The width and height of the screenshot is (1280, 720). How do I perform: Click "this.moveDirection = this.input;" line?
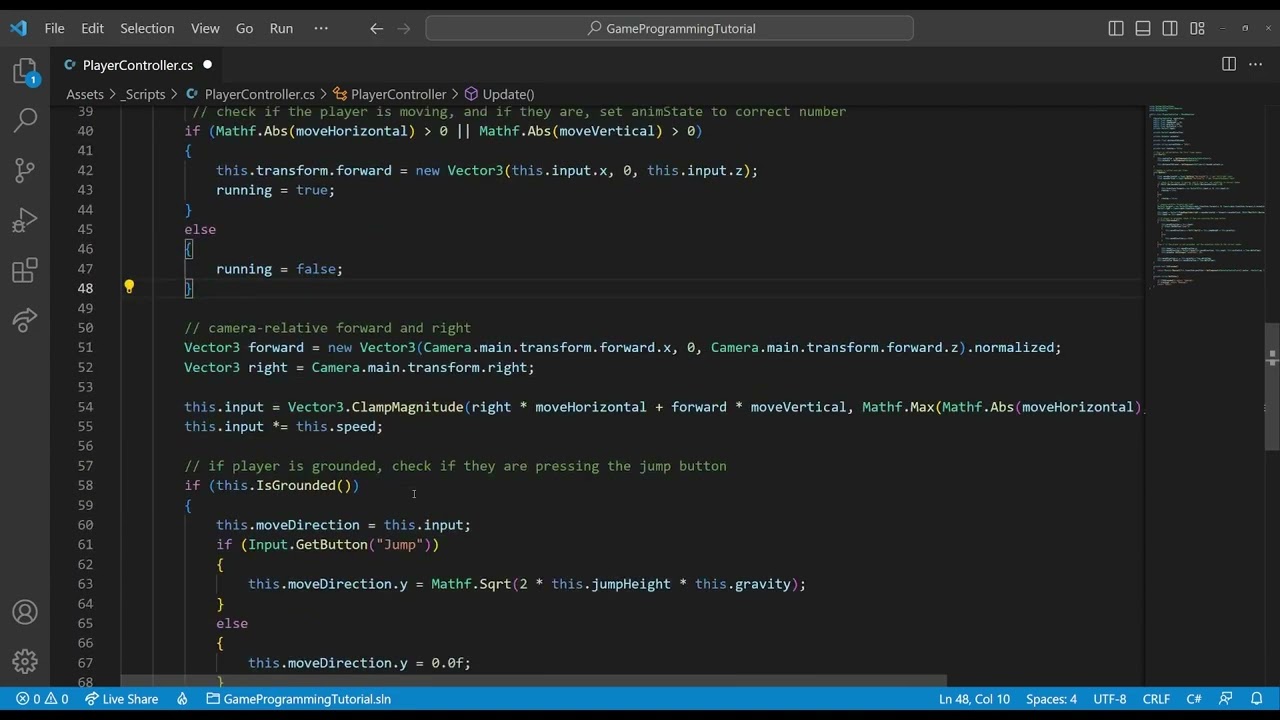pos(343,525)
